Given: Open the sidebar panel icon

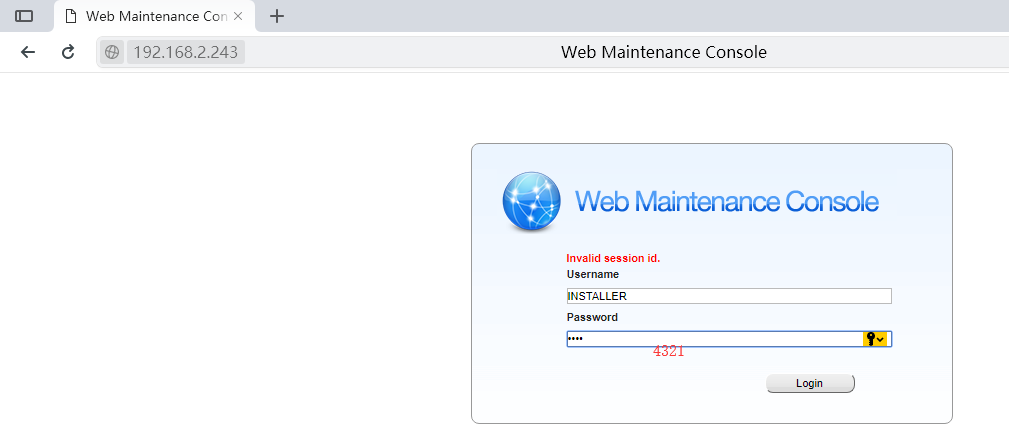Looking at the screenshot, I should click(x=24, y=16).
